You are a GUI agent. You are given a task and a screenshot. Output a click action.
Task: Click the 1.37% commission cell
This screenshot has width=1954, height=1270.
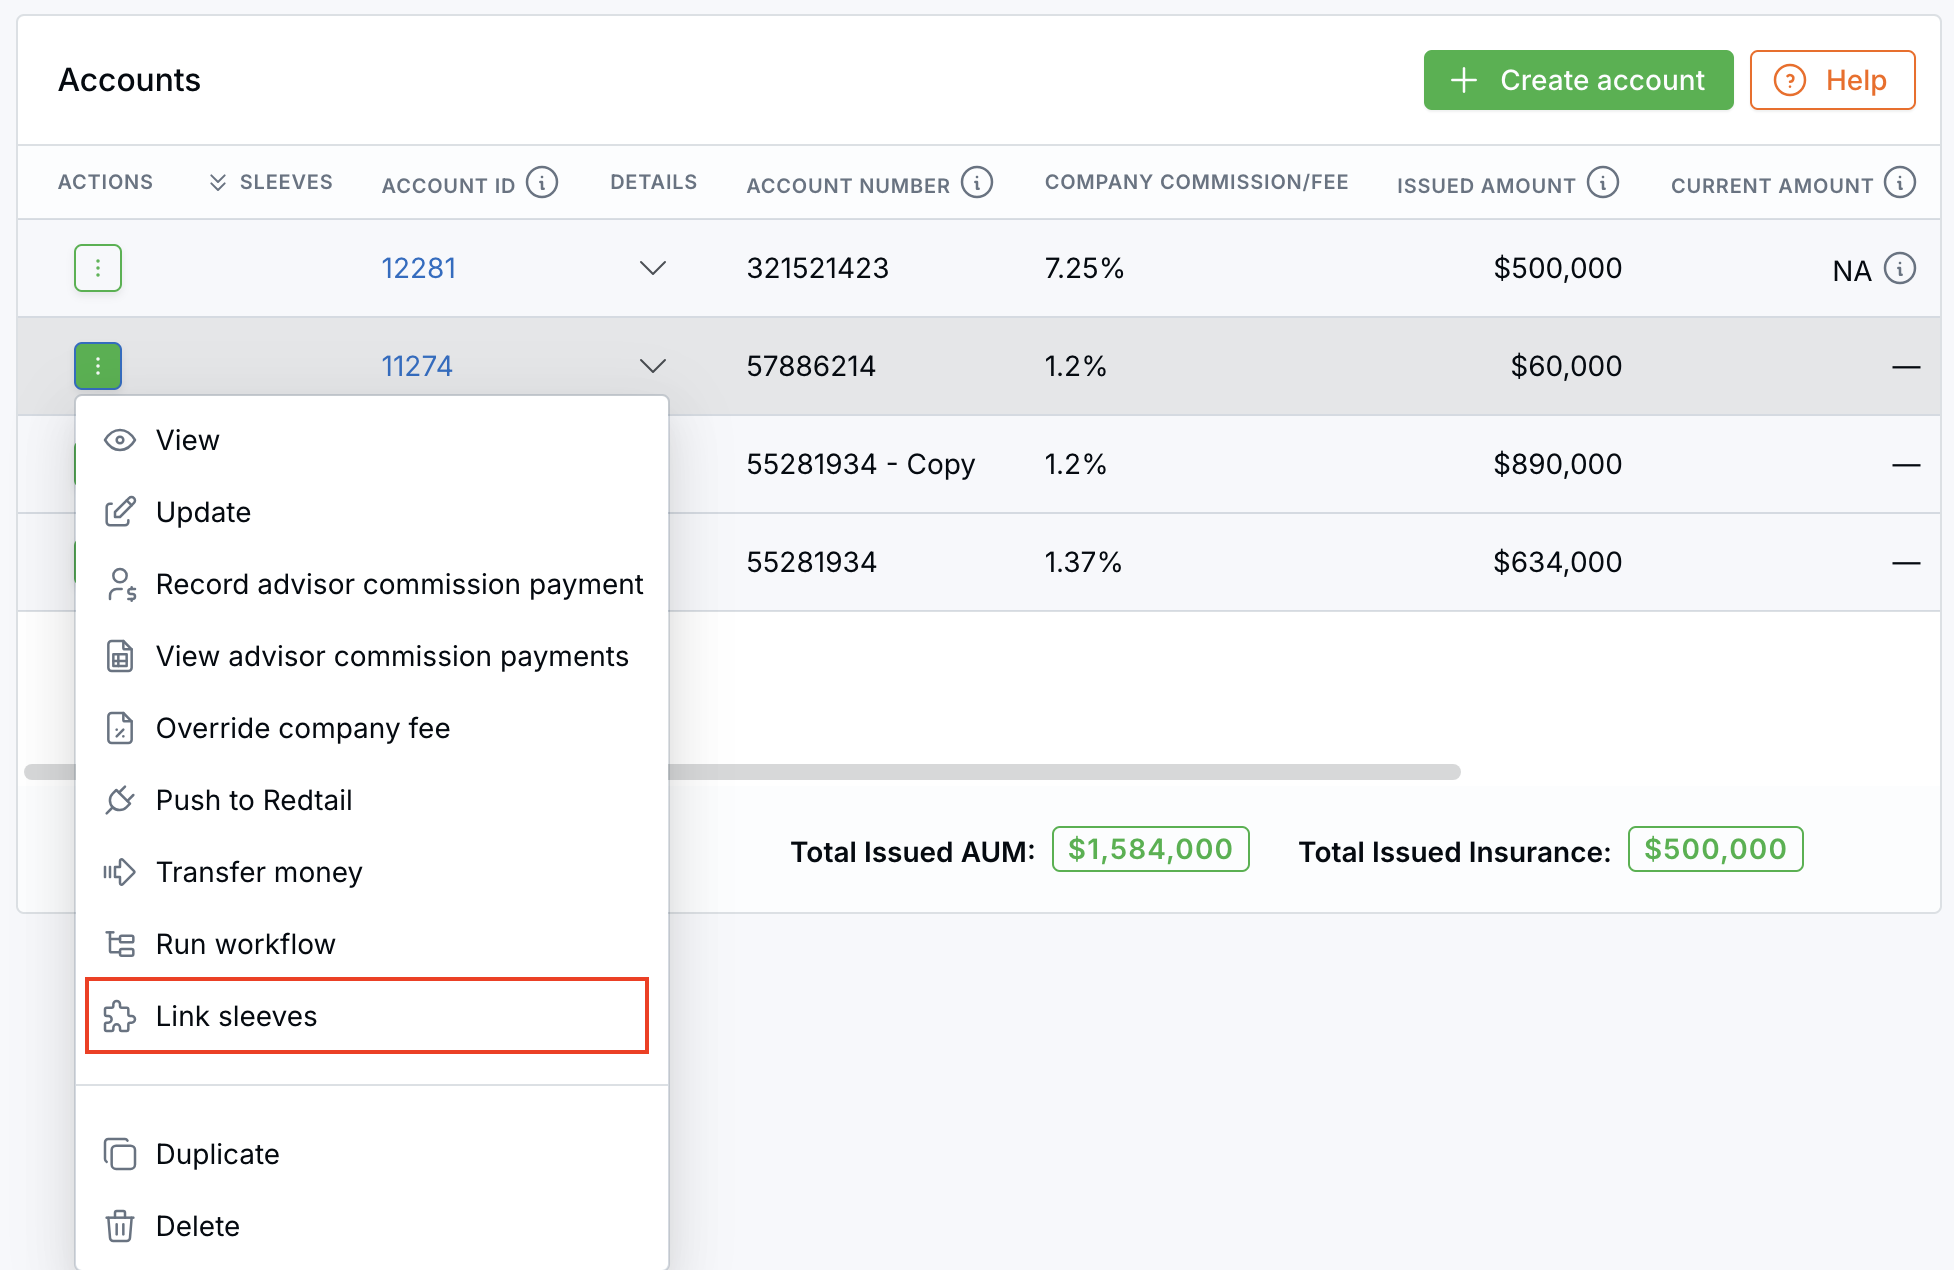point(1083,562)
